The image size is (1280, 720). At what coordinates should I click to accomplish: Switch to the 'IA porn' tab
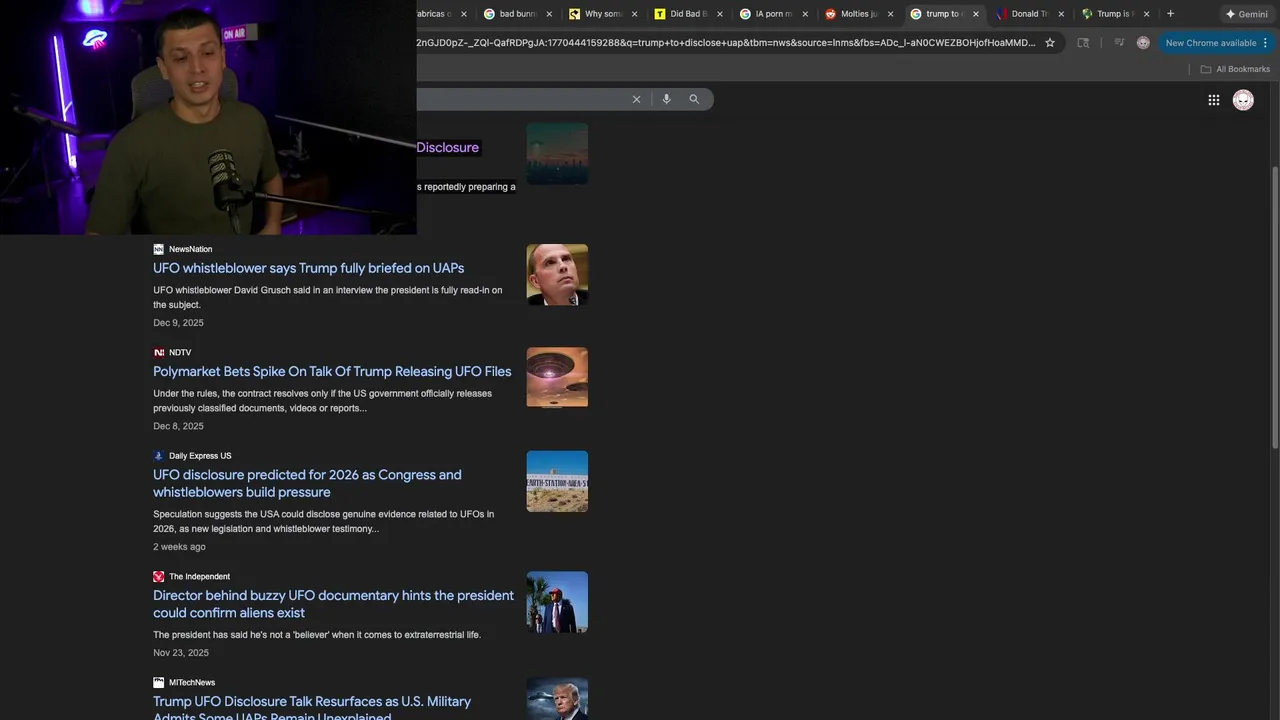click(x=773, y=14)
